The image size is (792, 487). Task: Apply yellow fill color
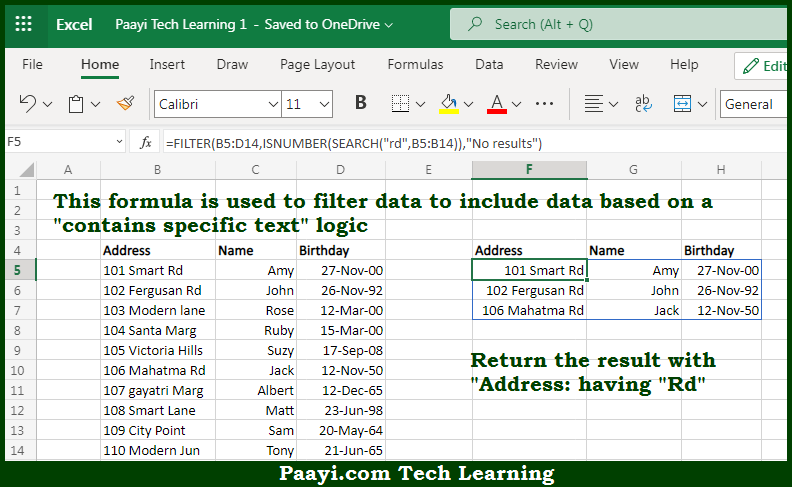(449, 104)
